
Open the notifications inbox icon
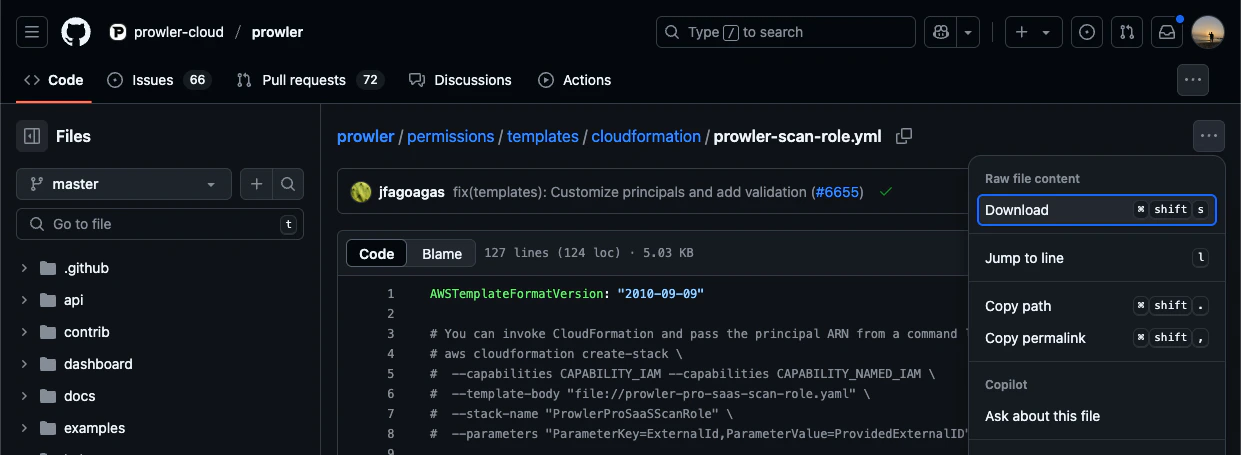[1167, 32]
